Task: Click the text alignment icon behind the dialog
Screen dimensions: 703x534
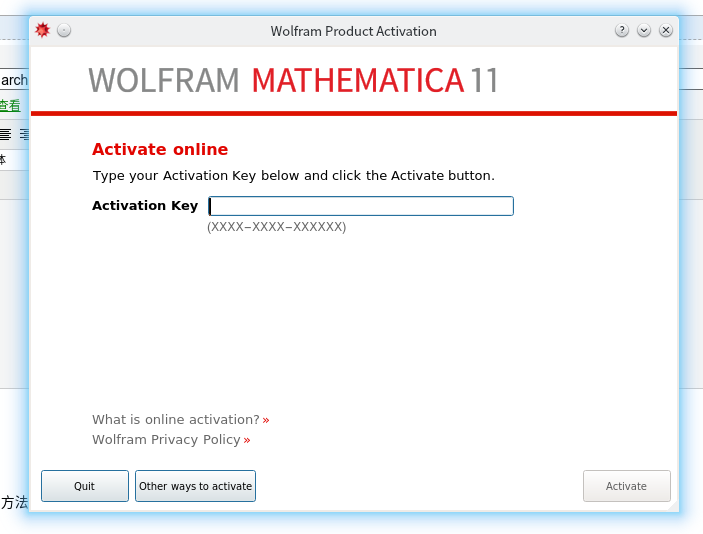Action: point(6,134)
